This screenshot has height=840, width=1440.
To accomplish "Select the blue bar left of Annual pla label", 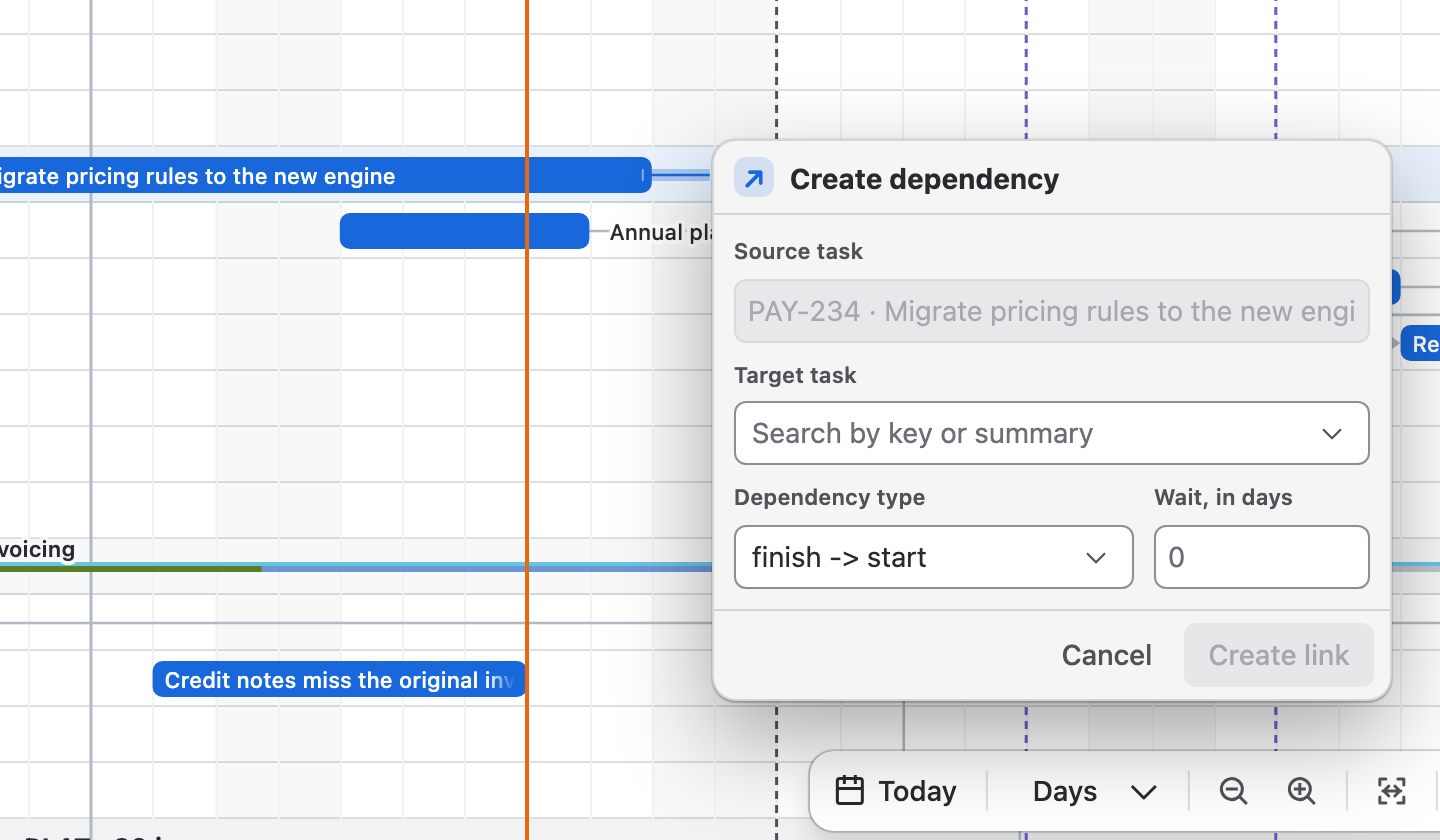I will 464,231.
